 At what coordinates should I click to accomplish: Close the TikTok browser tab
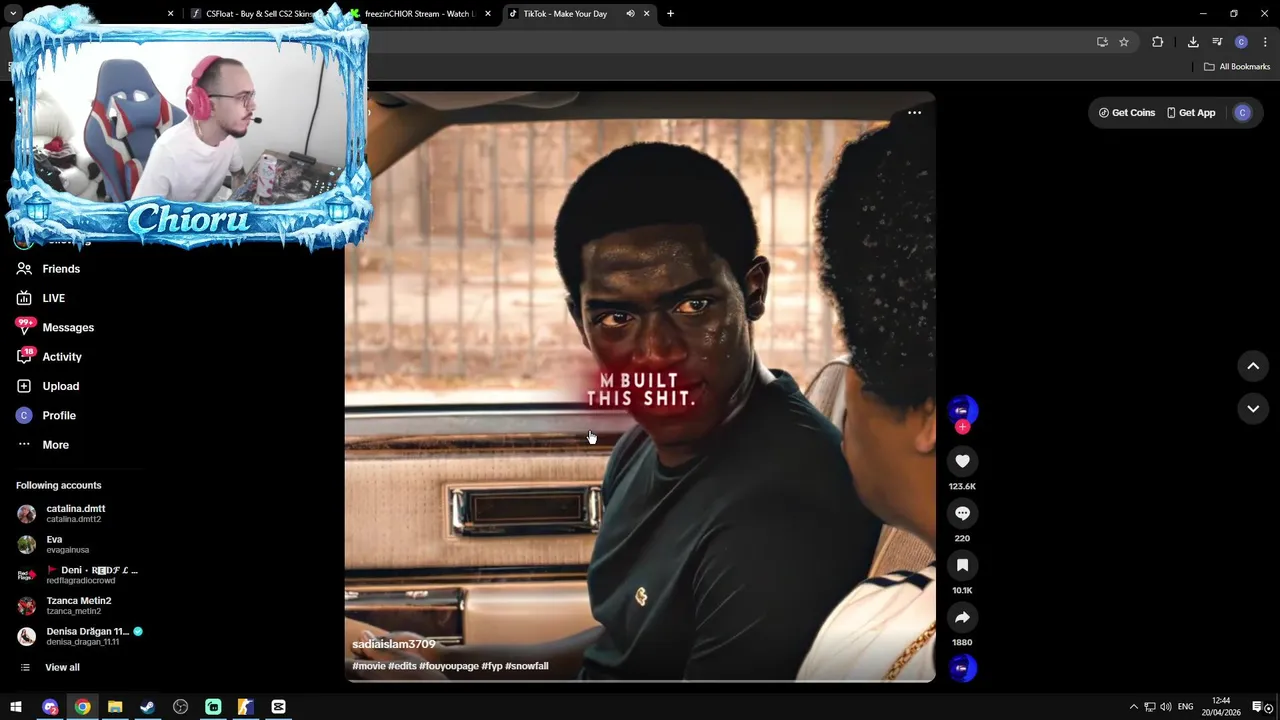pyautogui.click(x=646, y=14)
